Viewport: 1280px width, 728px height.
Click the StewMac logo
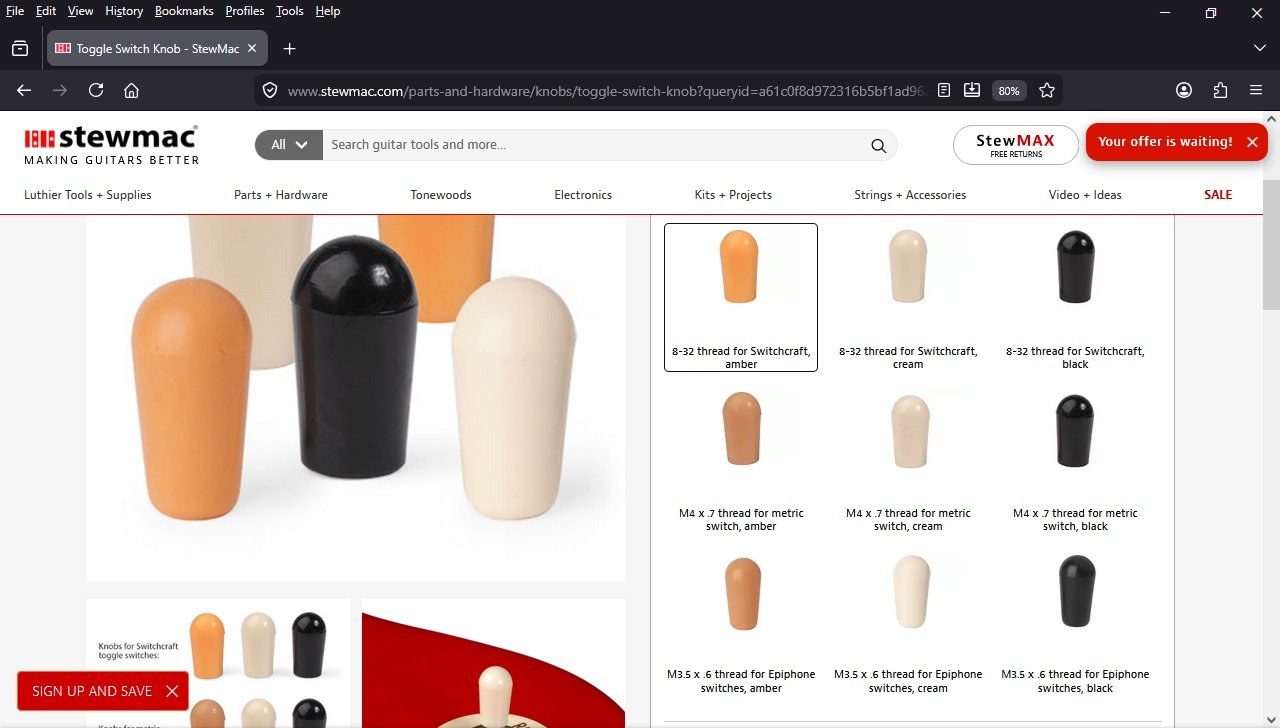point(111,145)
